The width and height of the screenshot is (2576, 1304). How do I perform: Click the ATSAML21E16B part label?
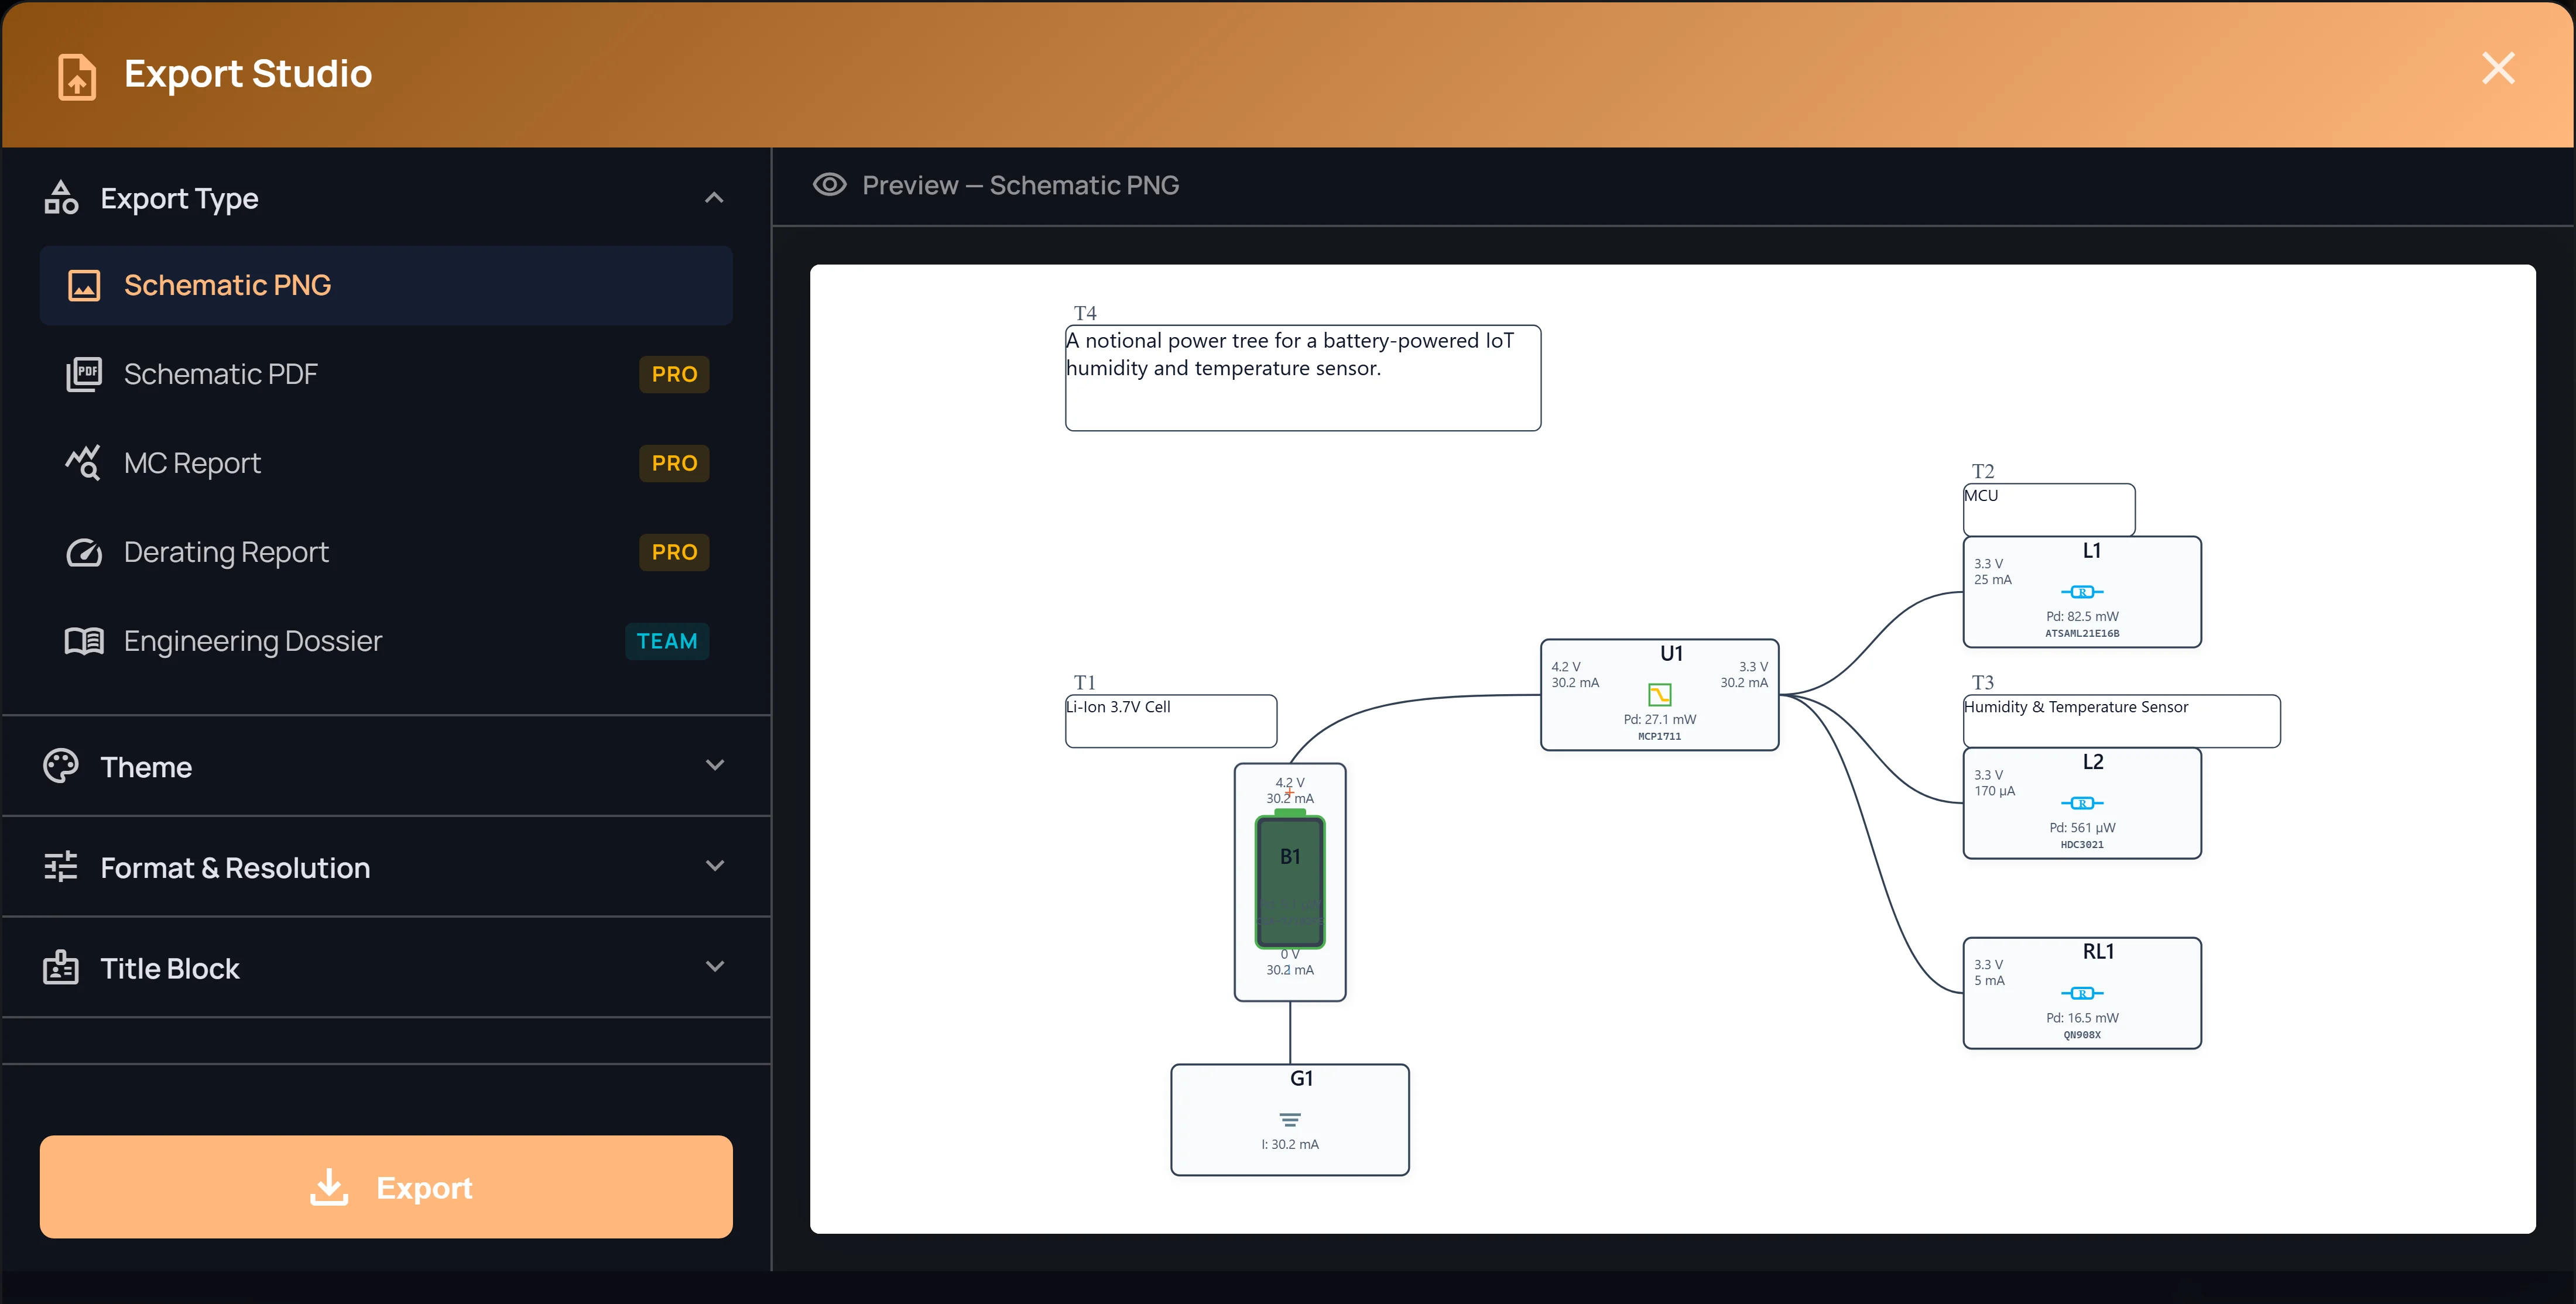tap(2082, 634)
